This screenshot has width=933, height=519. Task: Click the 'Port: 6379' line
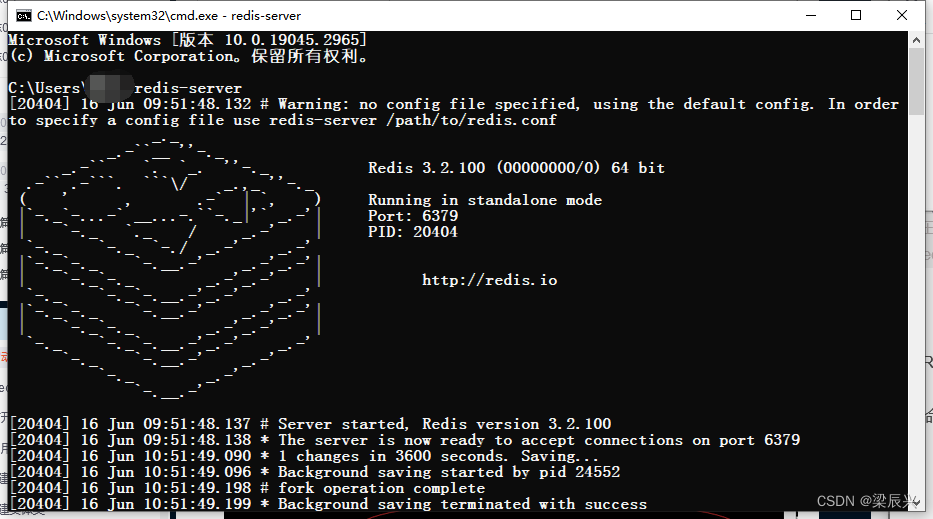[x=413, y=215]
